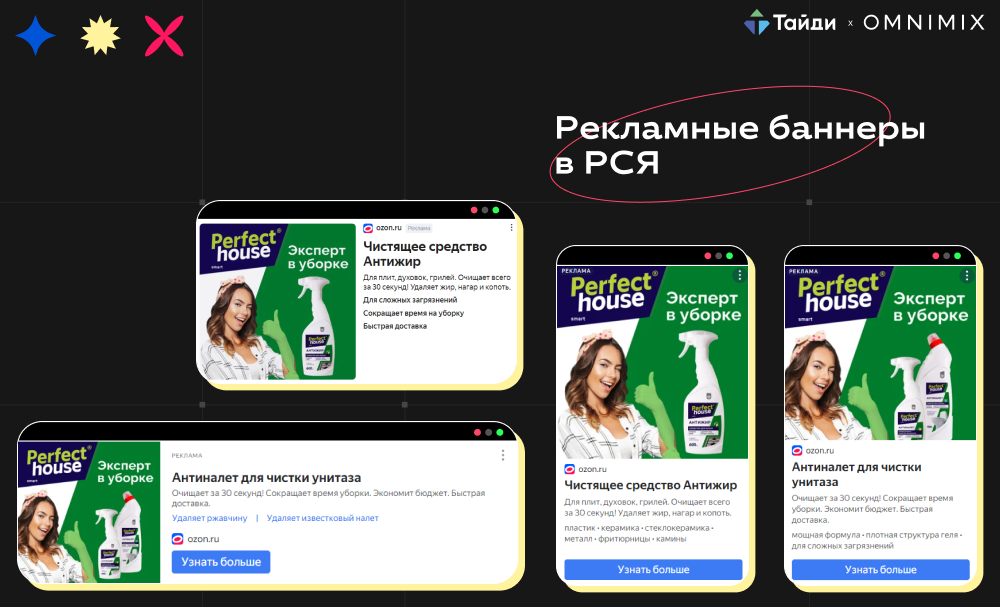Click the Чистящее средство Антижир headline in top banner
The image size is (1000, 607).
click(x=425, y=254)
